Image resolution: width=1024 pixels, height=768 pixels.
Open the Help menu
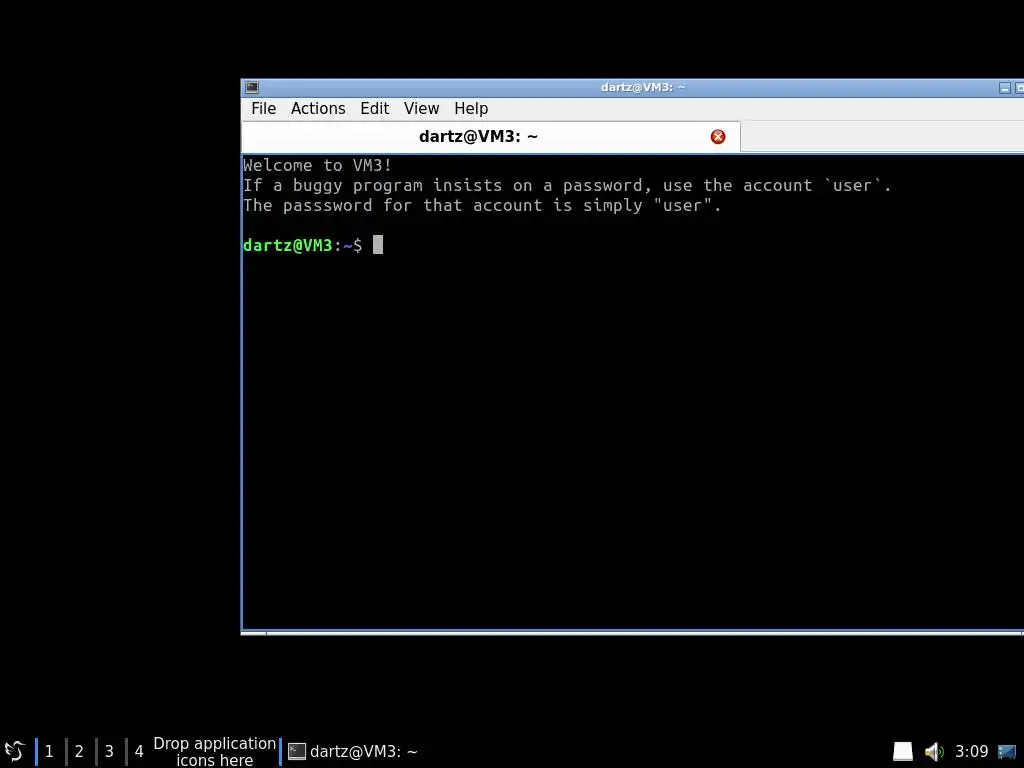pos(471,108)
